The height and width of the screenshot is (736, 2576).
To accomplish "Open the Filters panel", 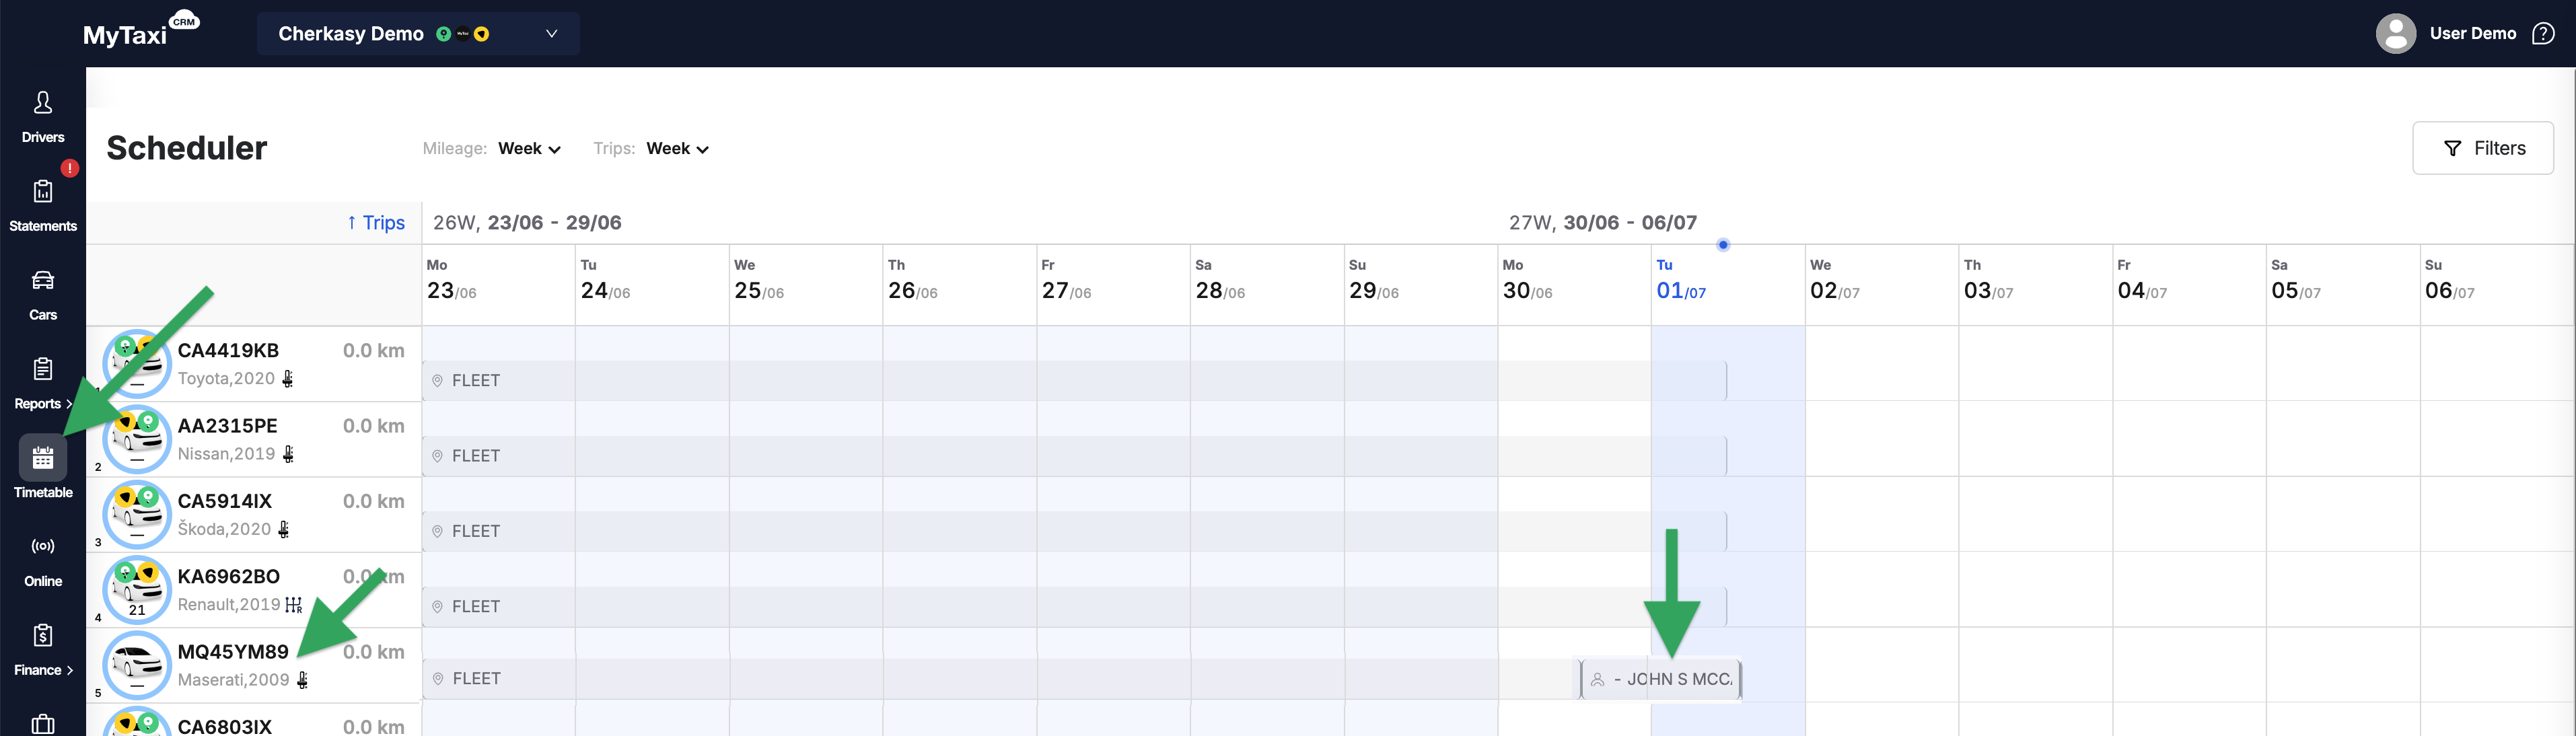I will (2483, 148).
